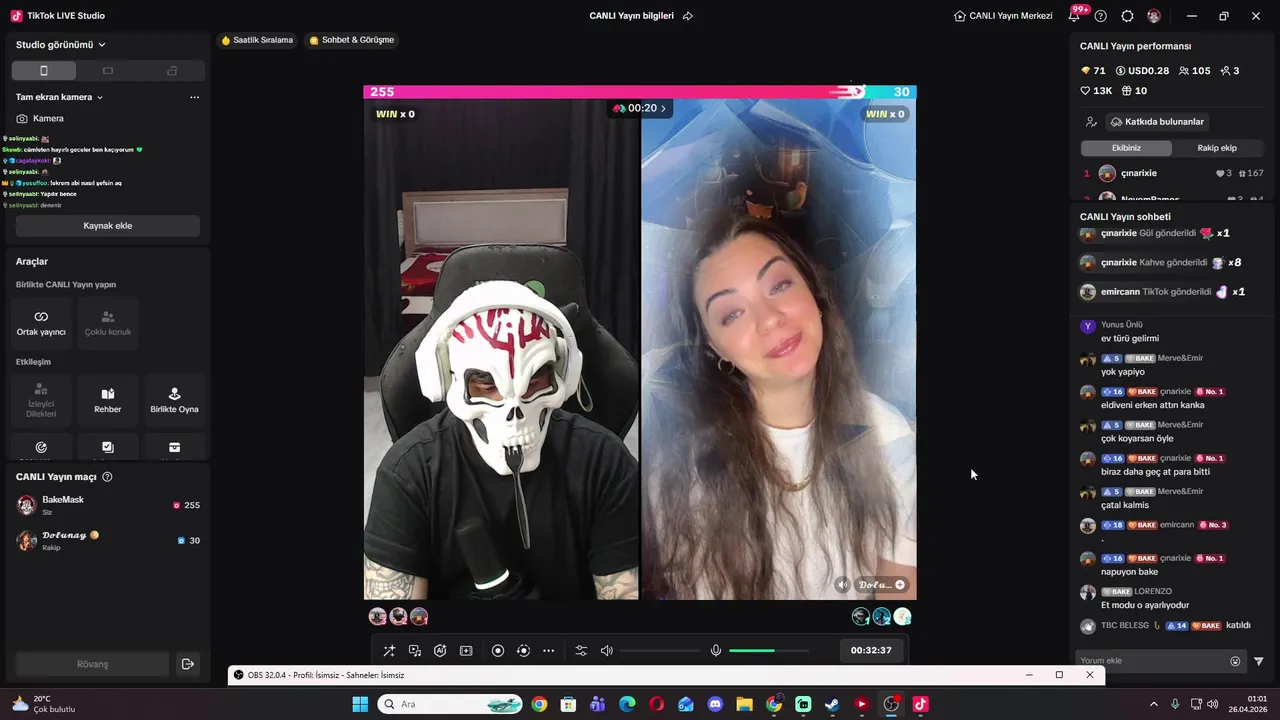Mute the speaker output
Viewport: 1280px width, 720px height.
pyautogui.click(x=606, y=651)
